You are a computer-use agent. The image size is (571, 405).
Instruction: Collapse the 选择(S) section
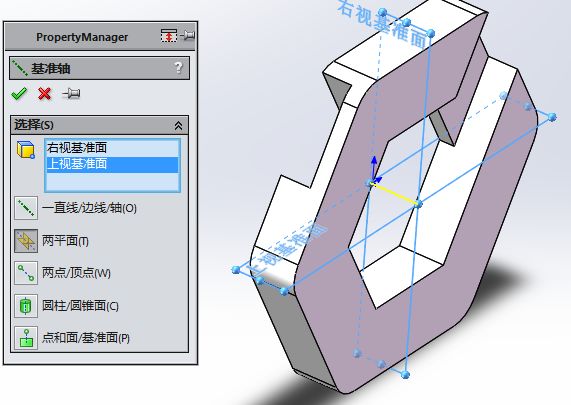pyautogui.click(x=178, y=126)
